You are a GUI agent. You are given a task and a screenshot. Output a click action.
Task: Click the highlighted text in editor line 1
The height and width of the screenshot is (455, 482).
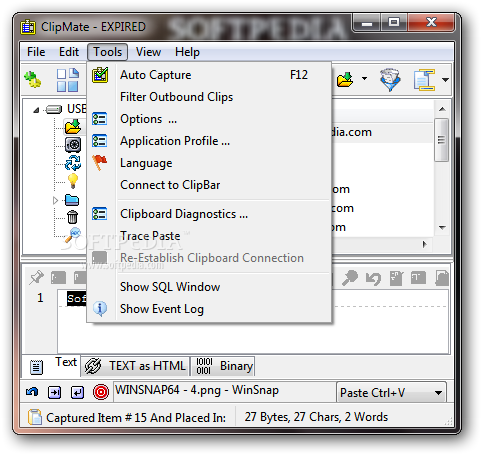76,299
